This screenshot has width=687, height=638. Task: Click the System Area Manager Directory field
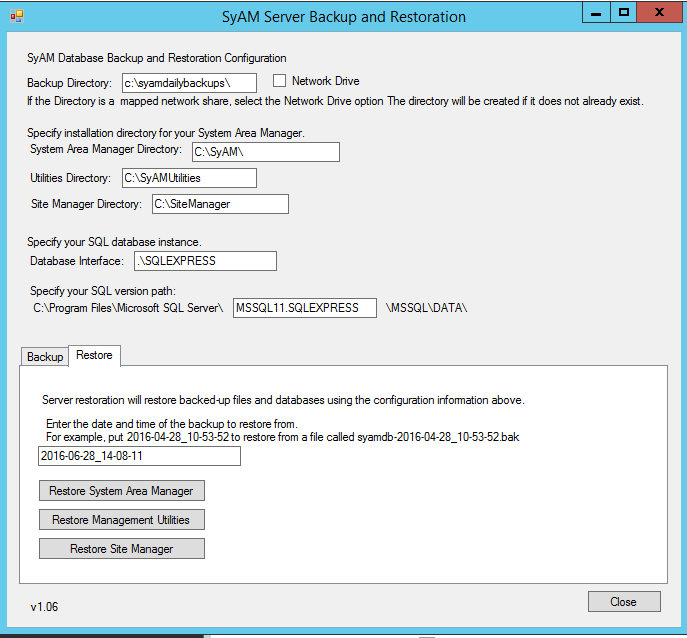(265, 152)
